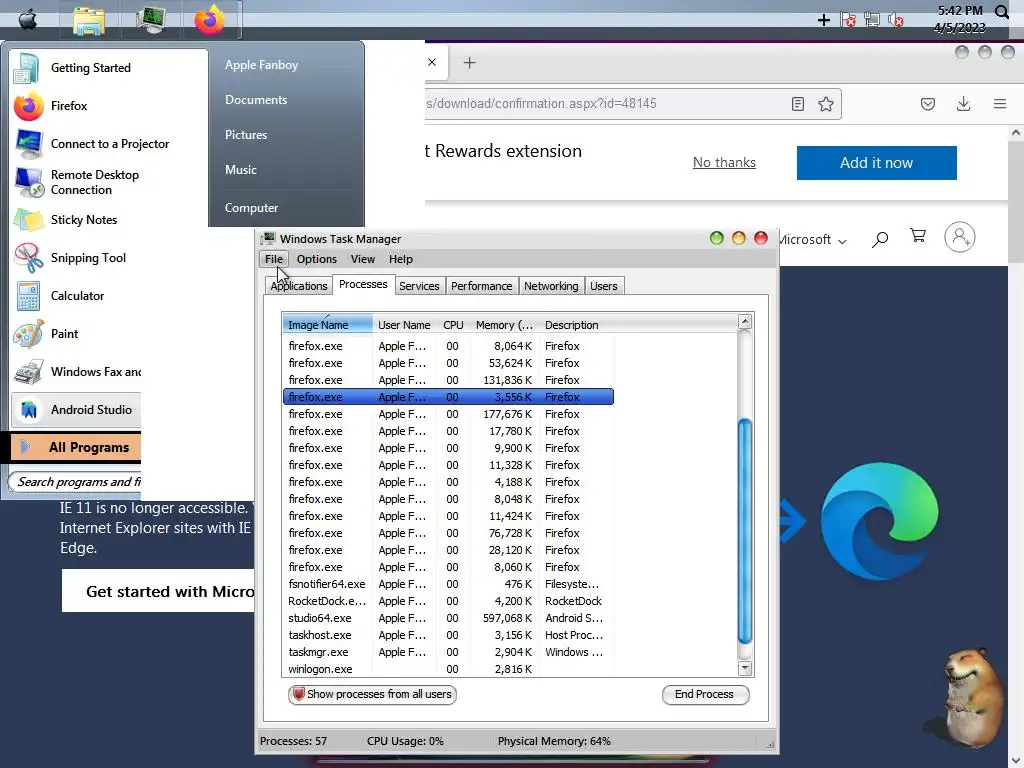Open Firefox hamburger application menu

[x=999, y=104]
